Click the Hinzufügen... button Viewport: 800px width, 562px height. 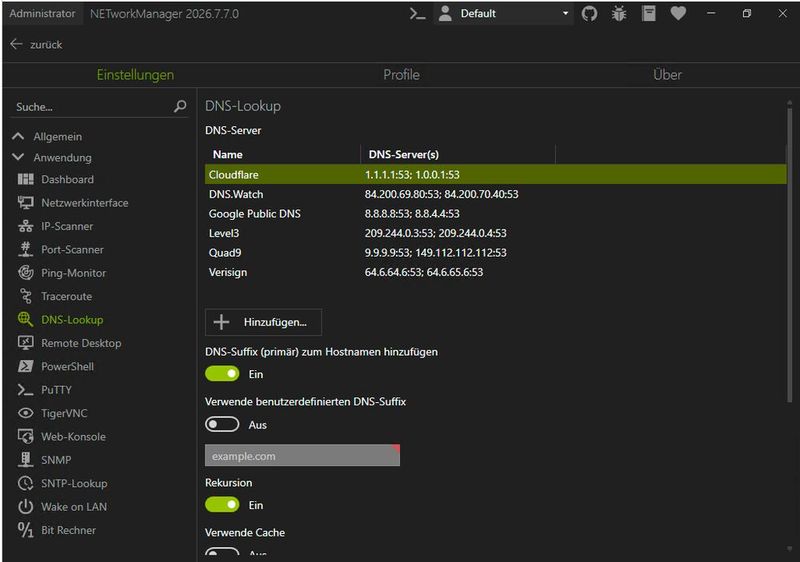[263, 322]
